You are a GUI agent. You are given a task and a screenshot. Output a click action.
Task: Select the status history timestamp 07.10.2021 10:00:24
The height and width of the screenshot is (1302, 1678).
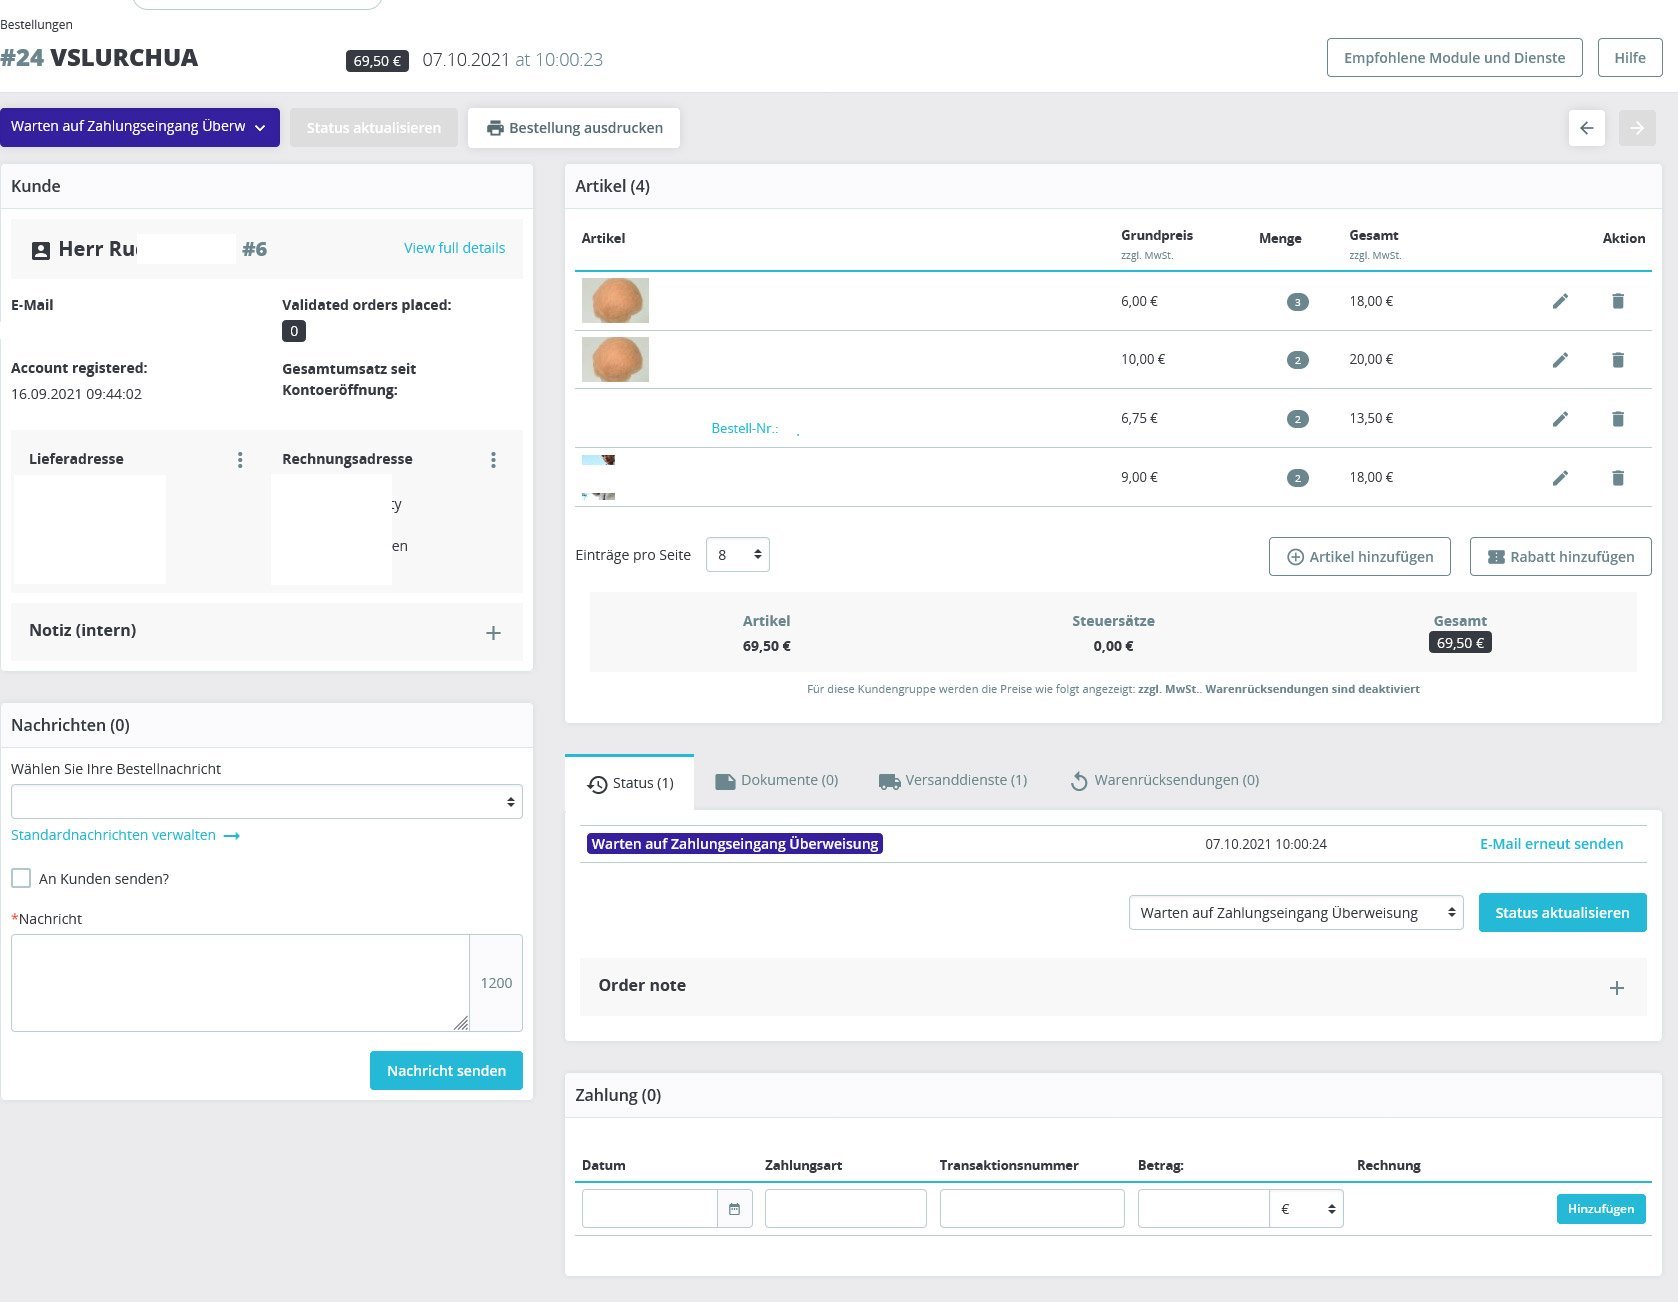coord(1266,844)
